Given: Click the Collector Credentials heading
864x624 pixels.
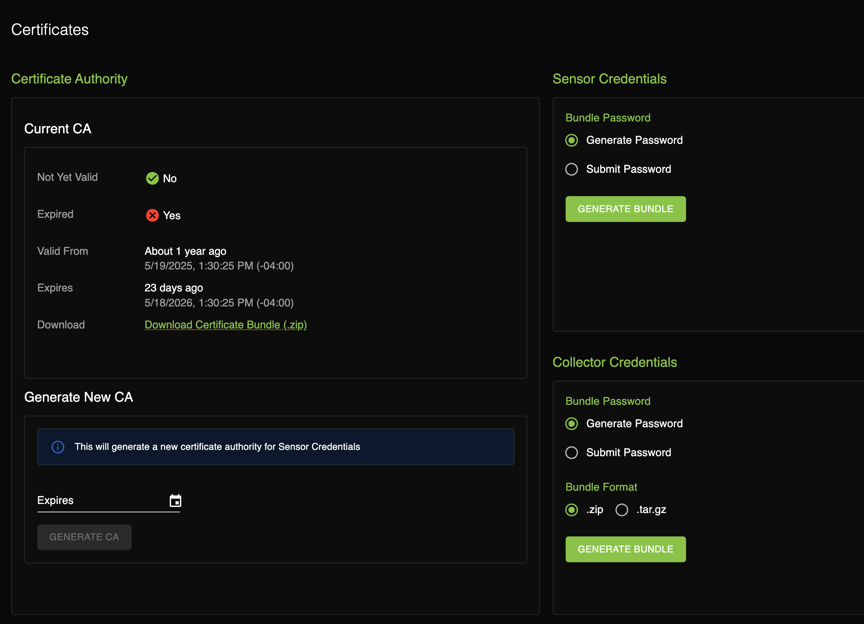Looking at the screenshot, I should pyautogui.click(x=614, y=362).
